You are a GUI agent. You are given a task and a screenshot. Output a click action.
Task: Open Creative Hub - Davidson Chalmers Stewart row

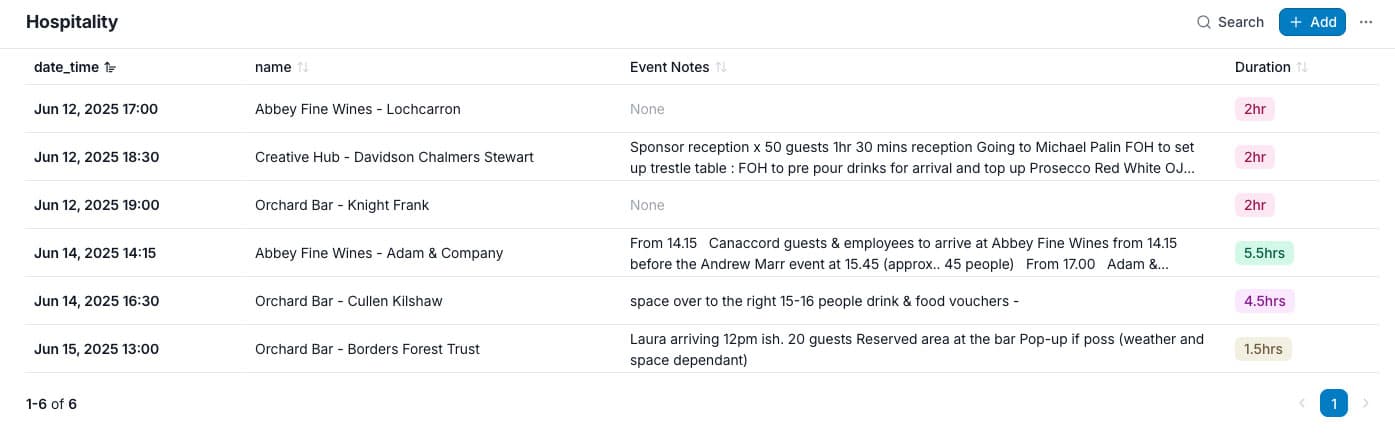(x=697, y=157)
